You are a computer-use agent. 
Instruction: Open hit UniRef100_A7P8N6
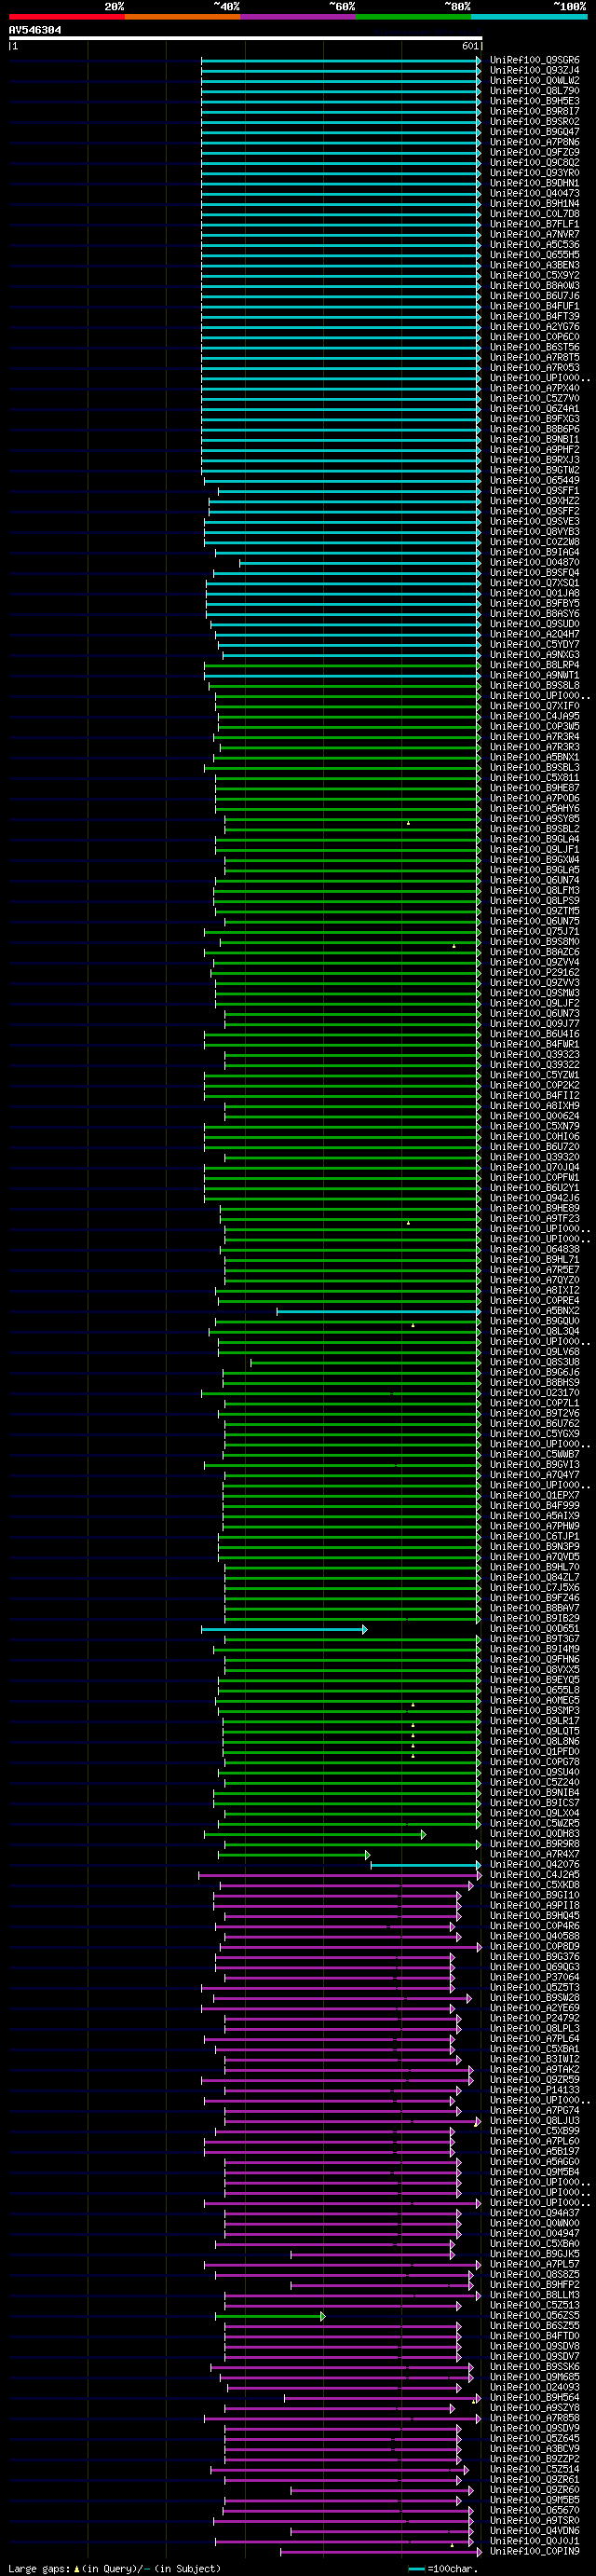point(534,142)
